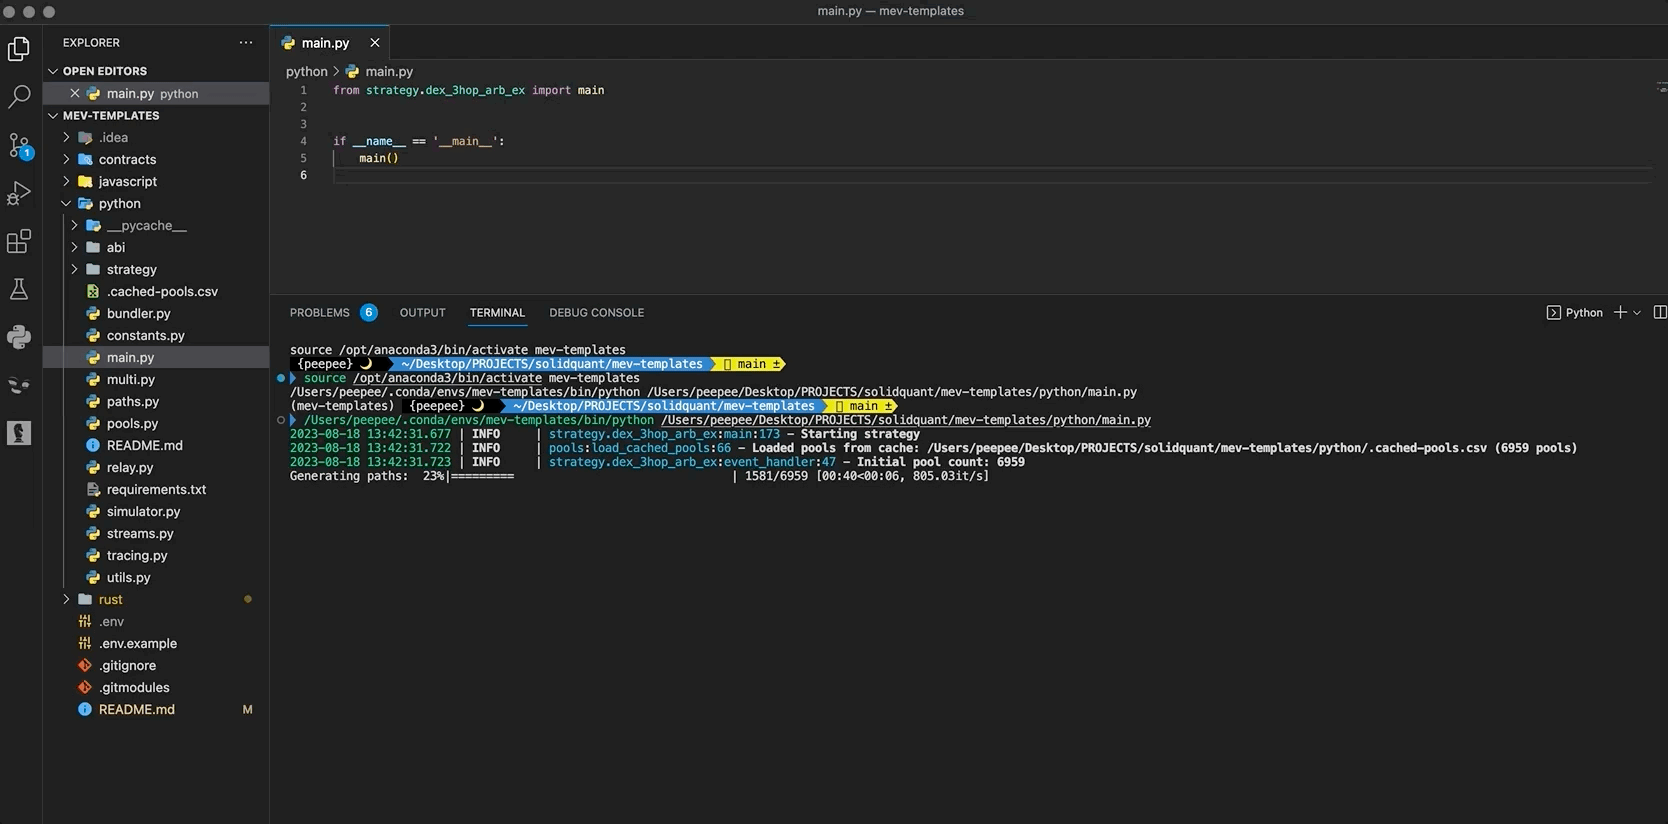Viewport: 1668px width, 824px height.
Task: Open the .env.example file
Action: [156, 643]
